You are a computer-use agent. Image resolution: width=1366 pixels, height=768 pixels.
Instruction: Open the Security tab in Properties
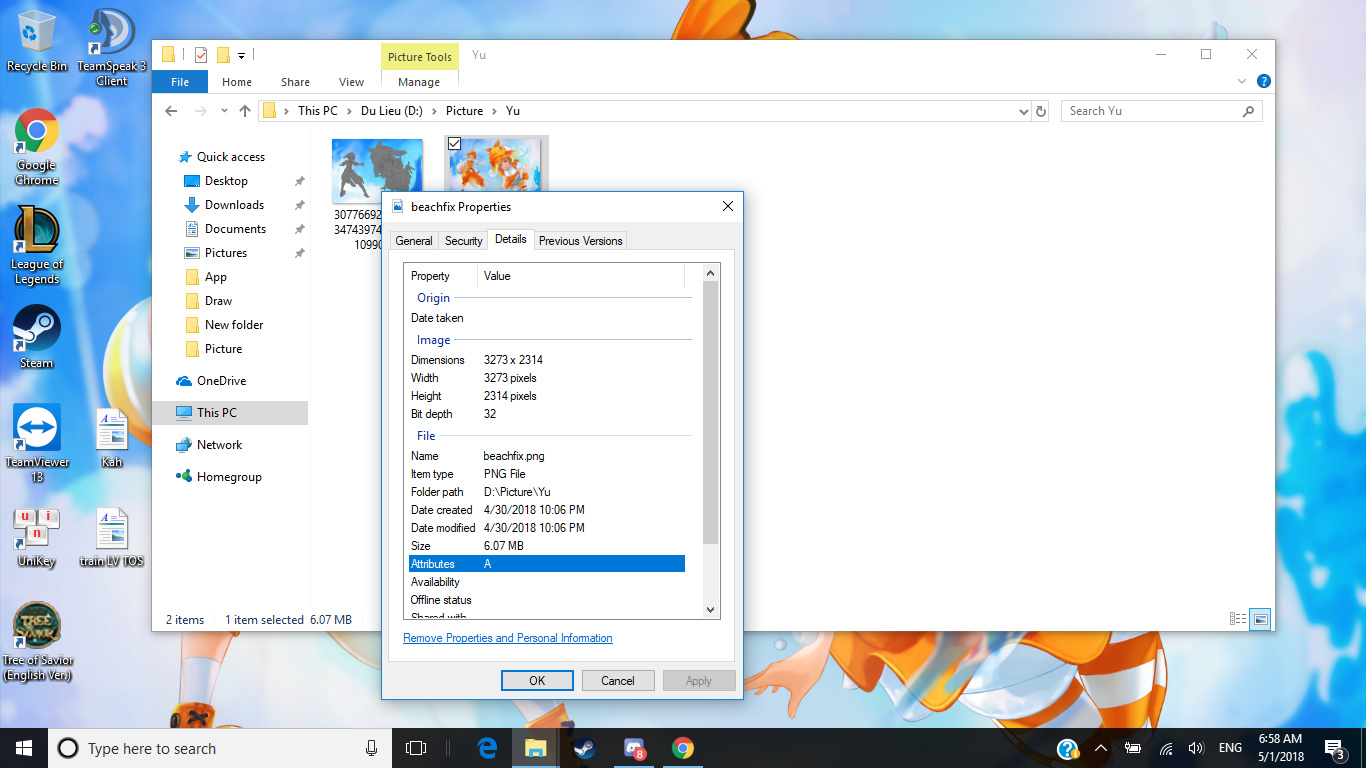tap(463, 241)
